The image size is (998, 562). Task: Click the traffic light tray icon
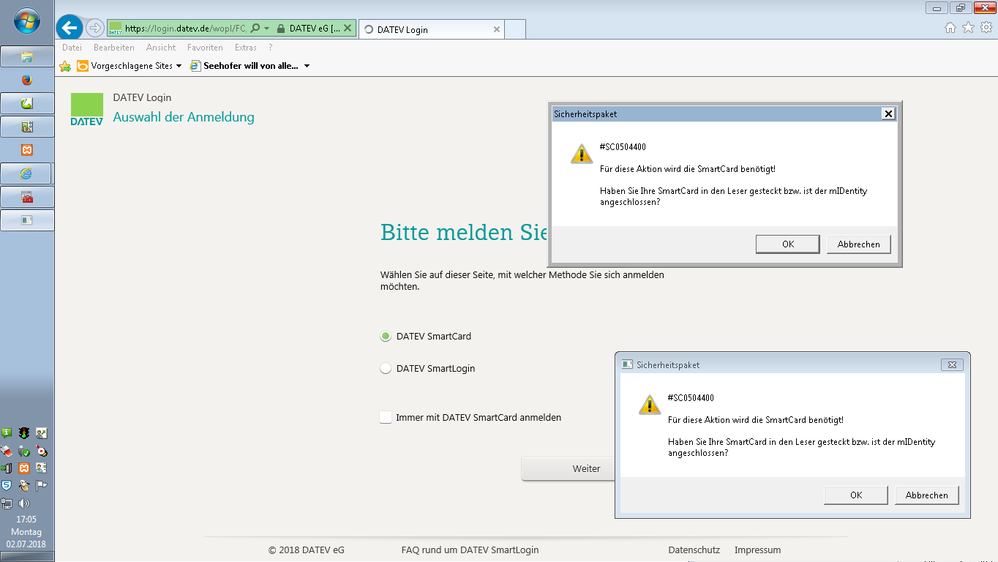(24, 433)
